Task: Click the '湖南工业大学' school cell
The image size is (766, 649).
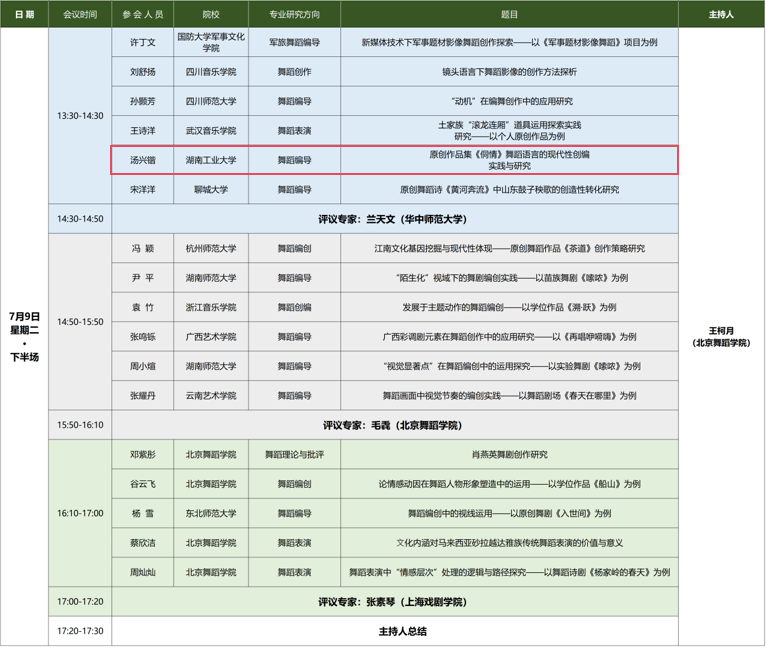Action: [x=211, y=160]
